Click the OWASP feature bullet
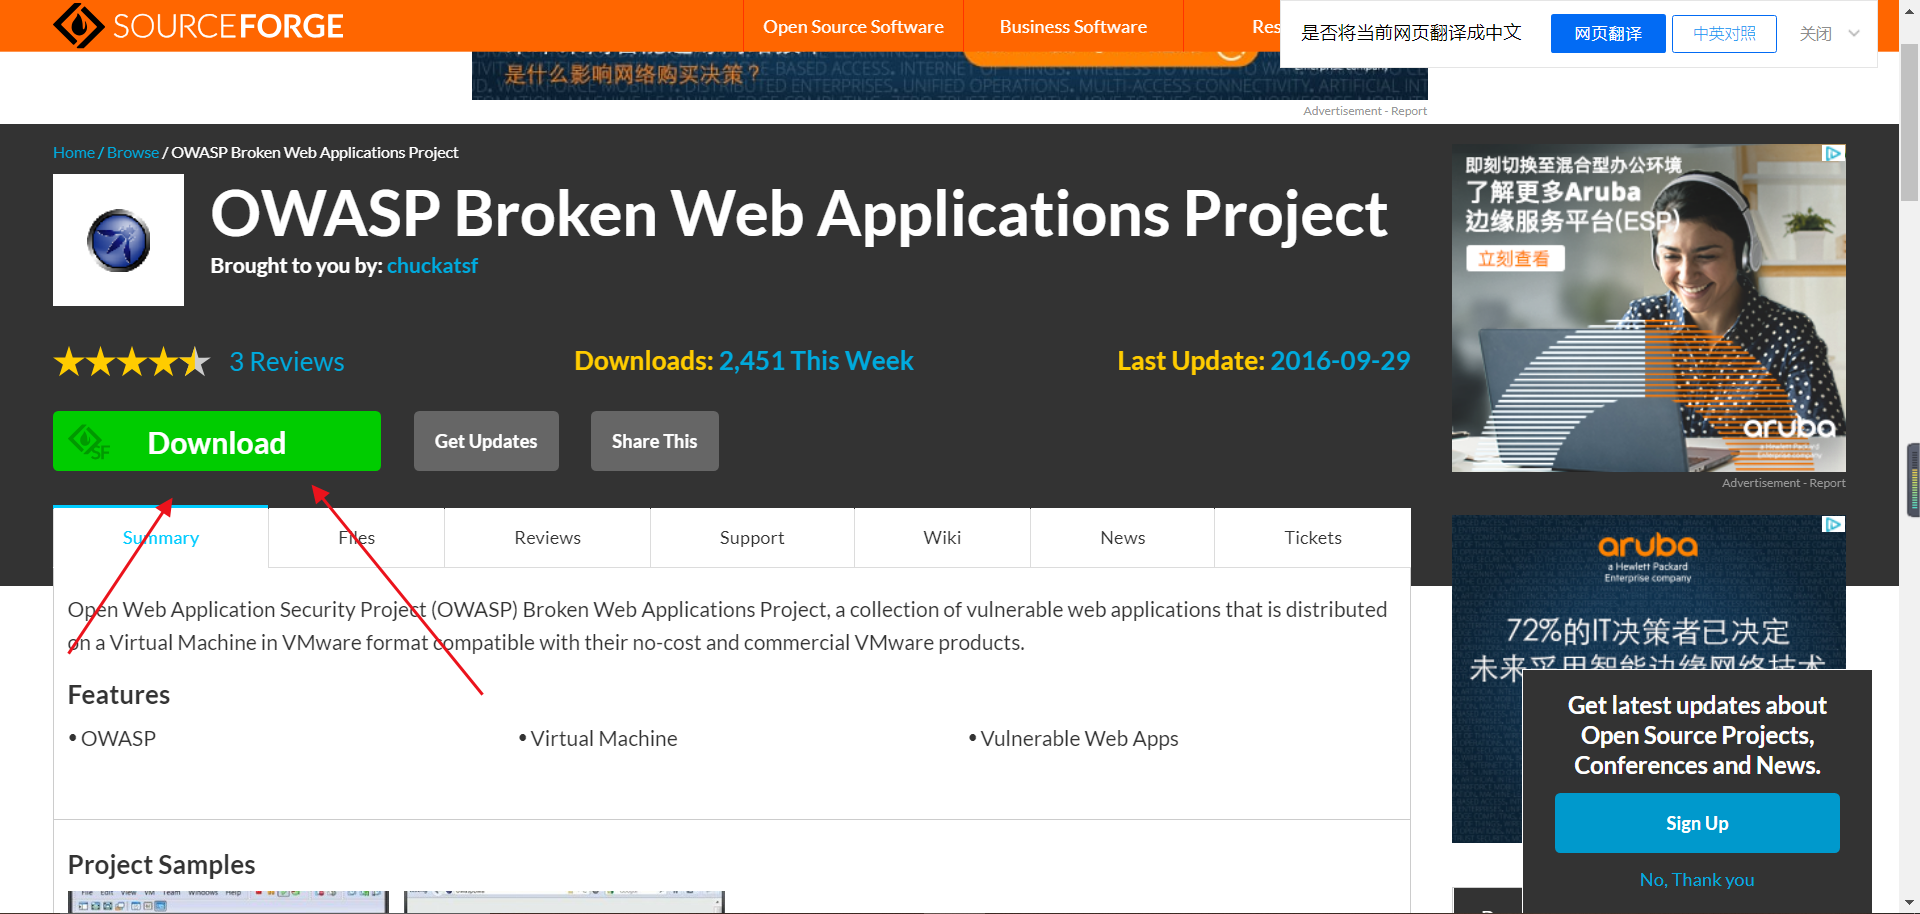The height and width of the screenshot is (914, 1920). click(x=118, y=738)
